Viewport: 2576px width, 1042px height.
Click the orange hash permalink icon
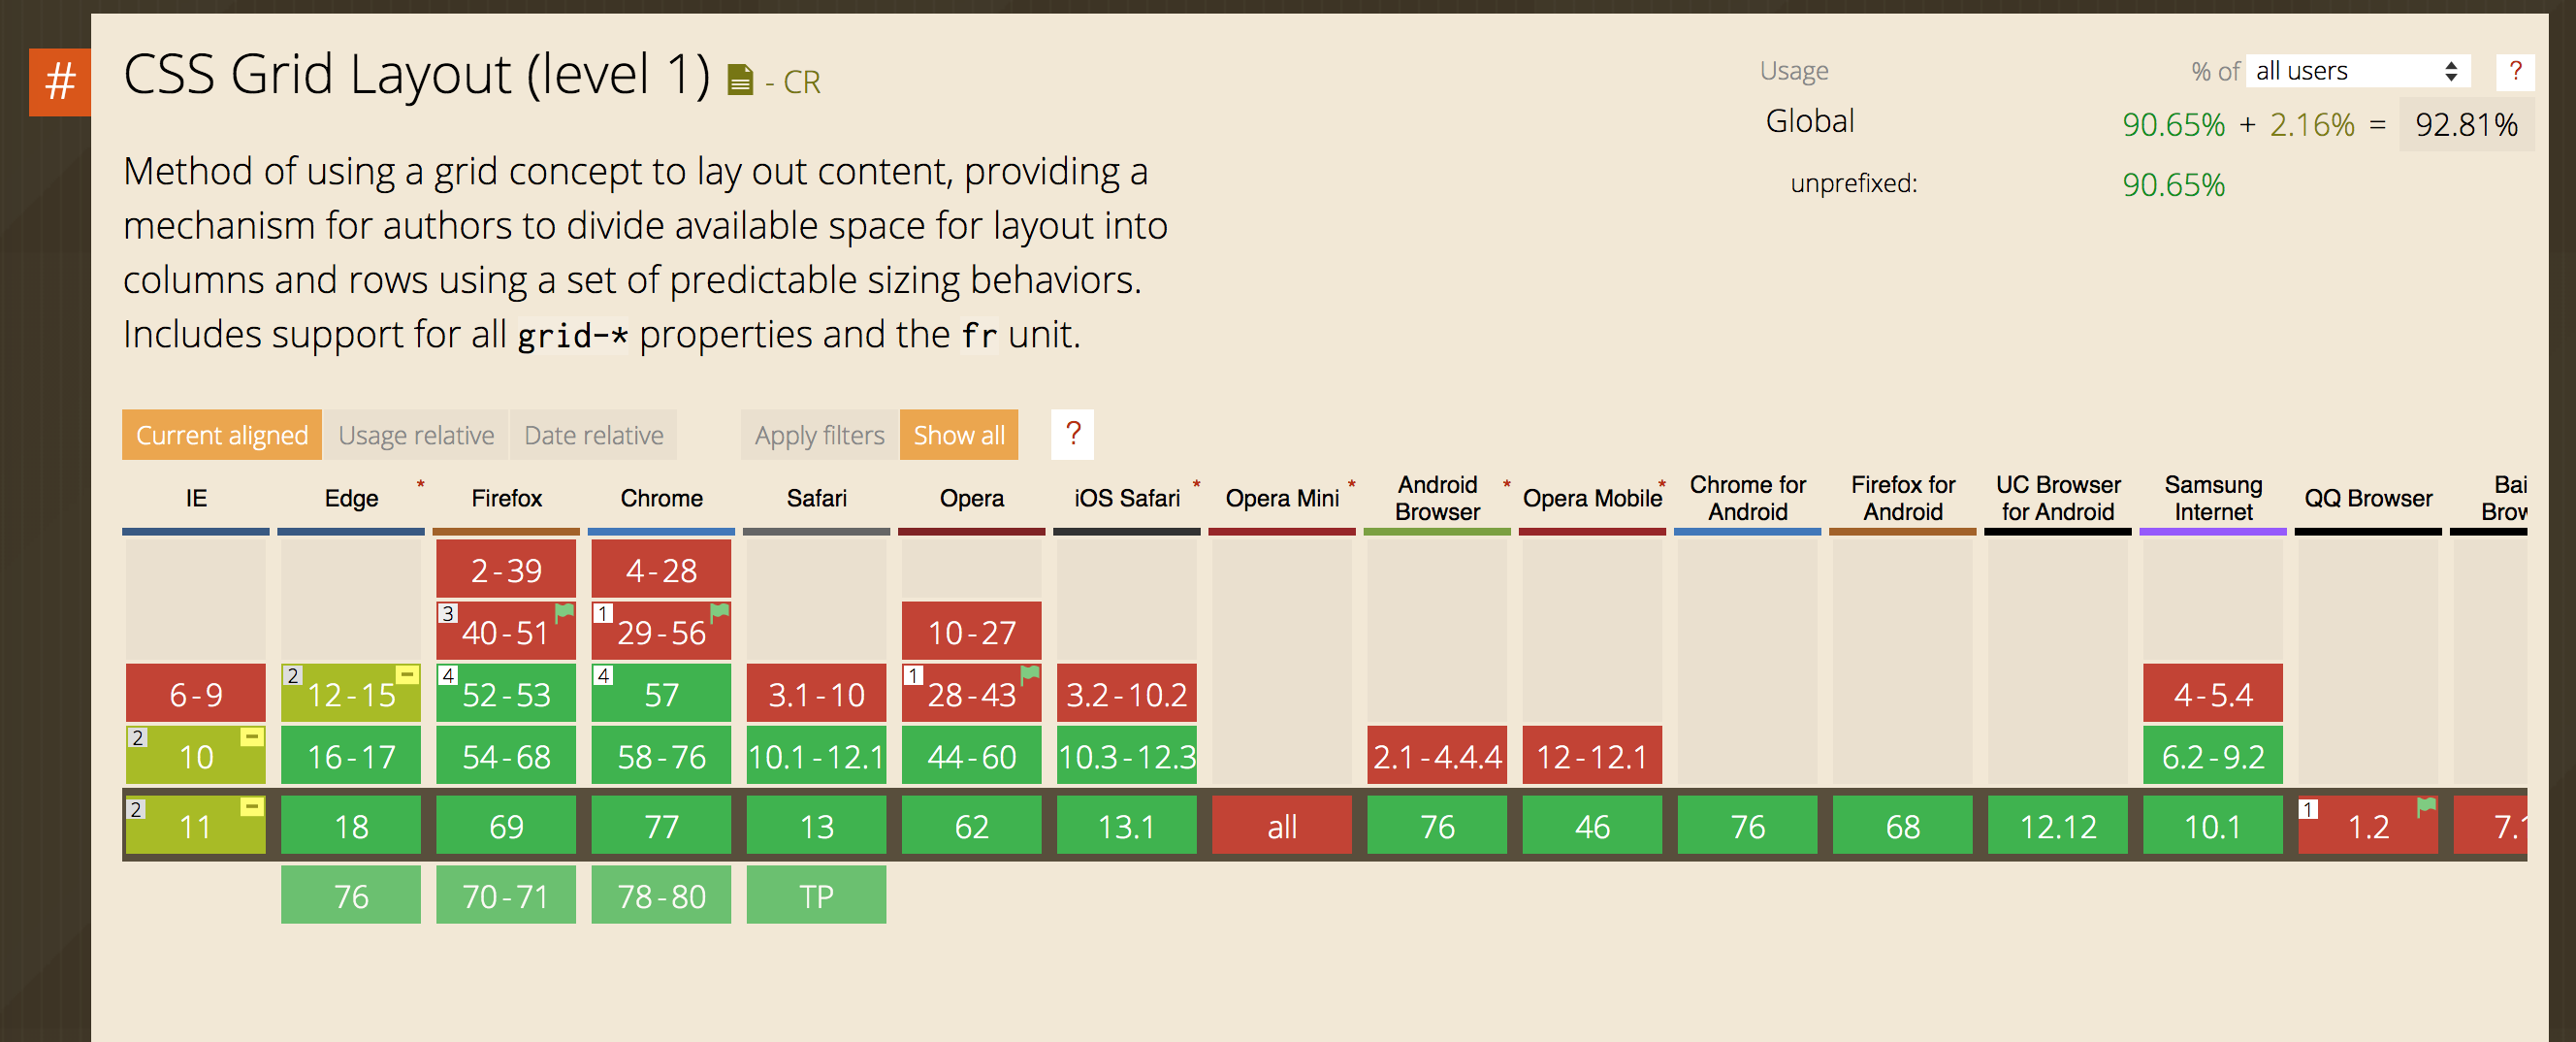coord(59,82)
